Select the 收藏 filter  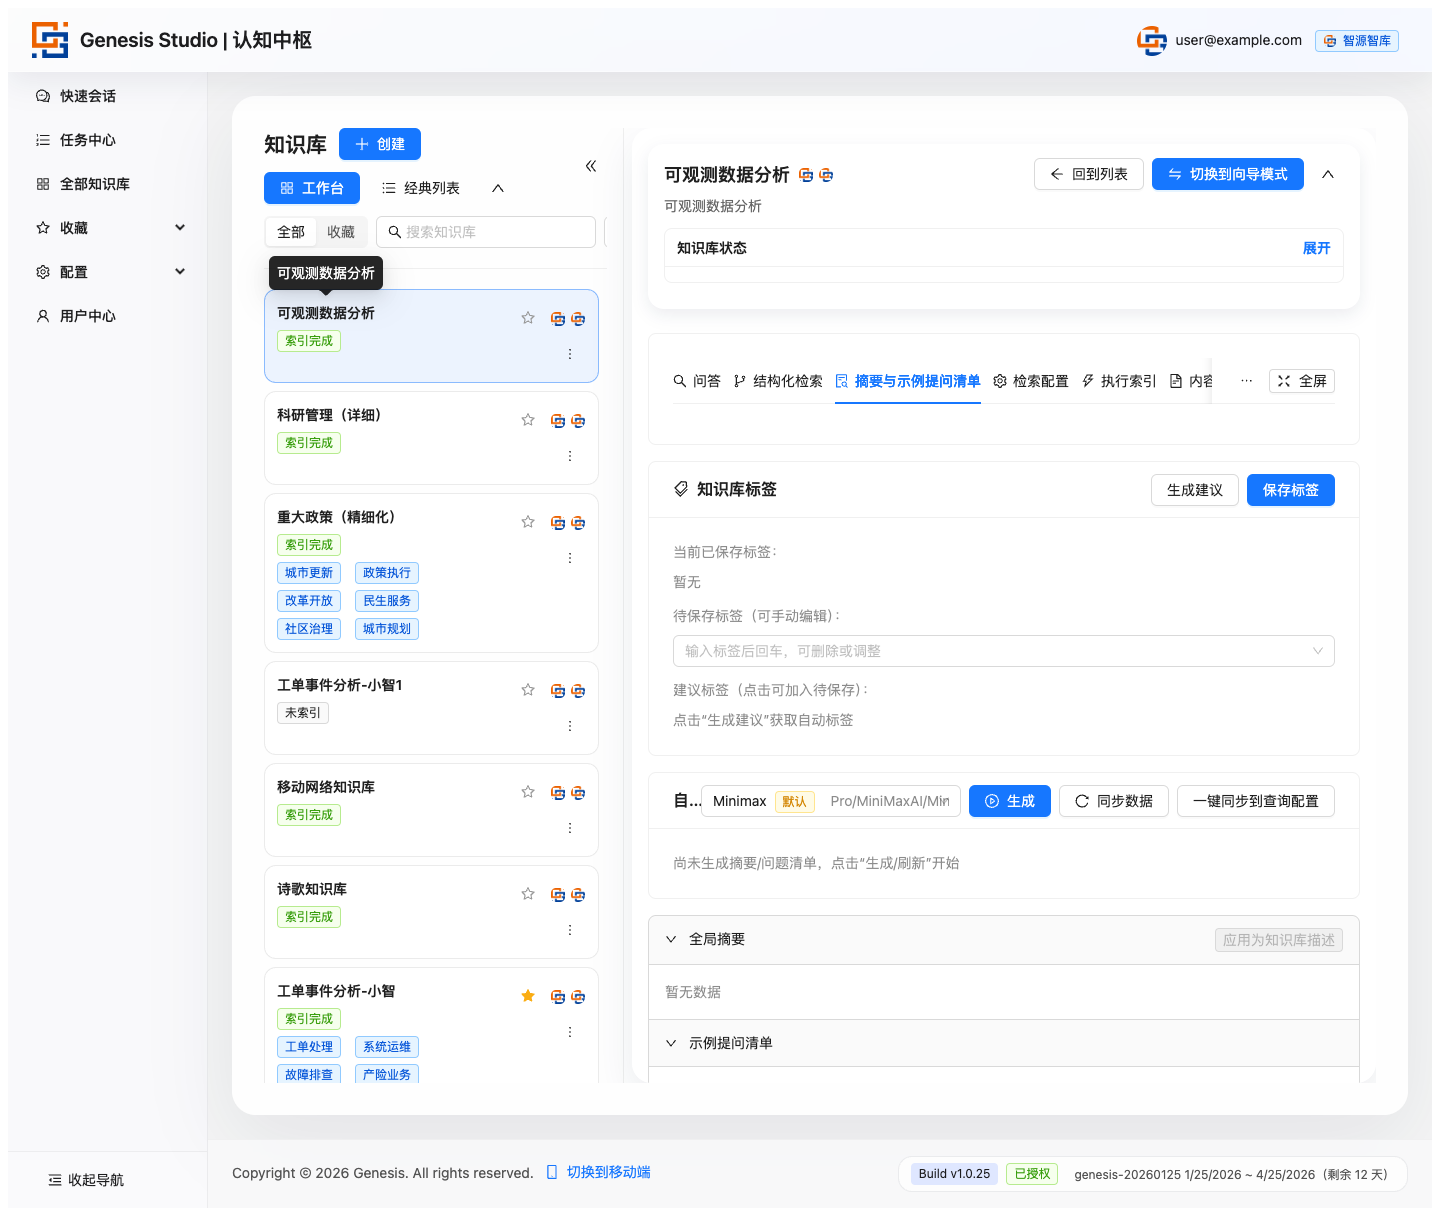point(341,232)
